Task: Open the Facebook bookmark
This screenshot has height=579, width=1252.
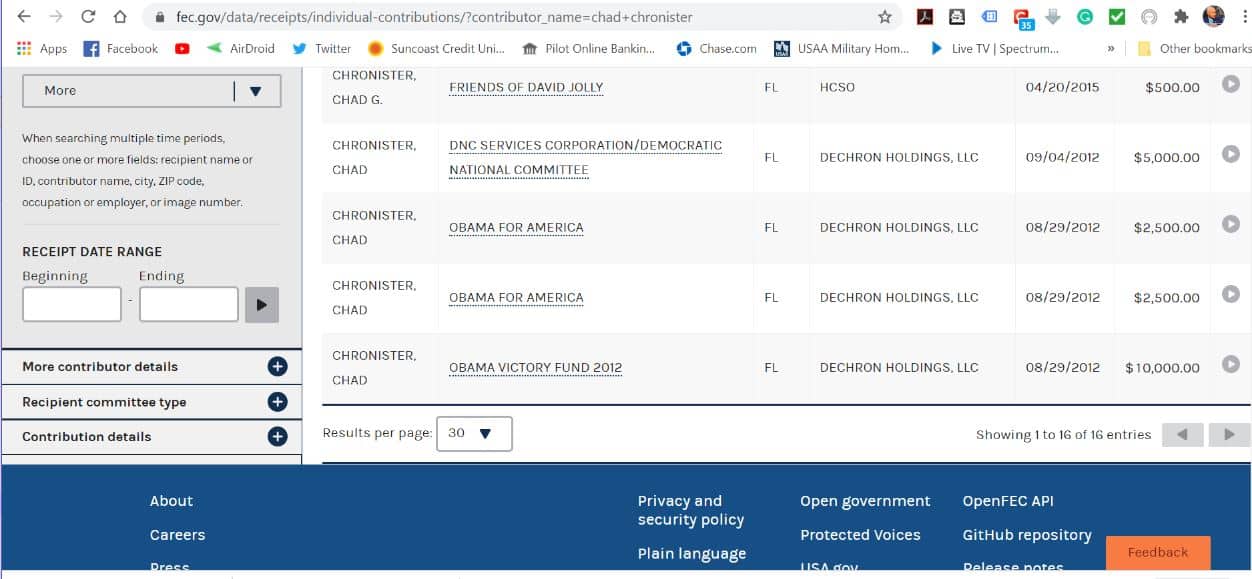Action: coord(120,48)
